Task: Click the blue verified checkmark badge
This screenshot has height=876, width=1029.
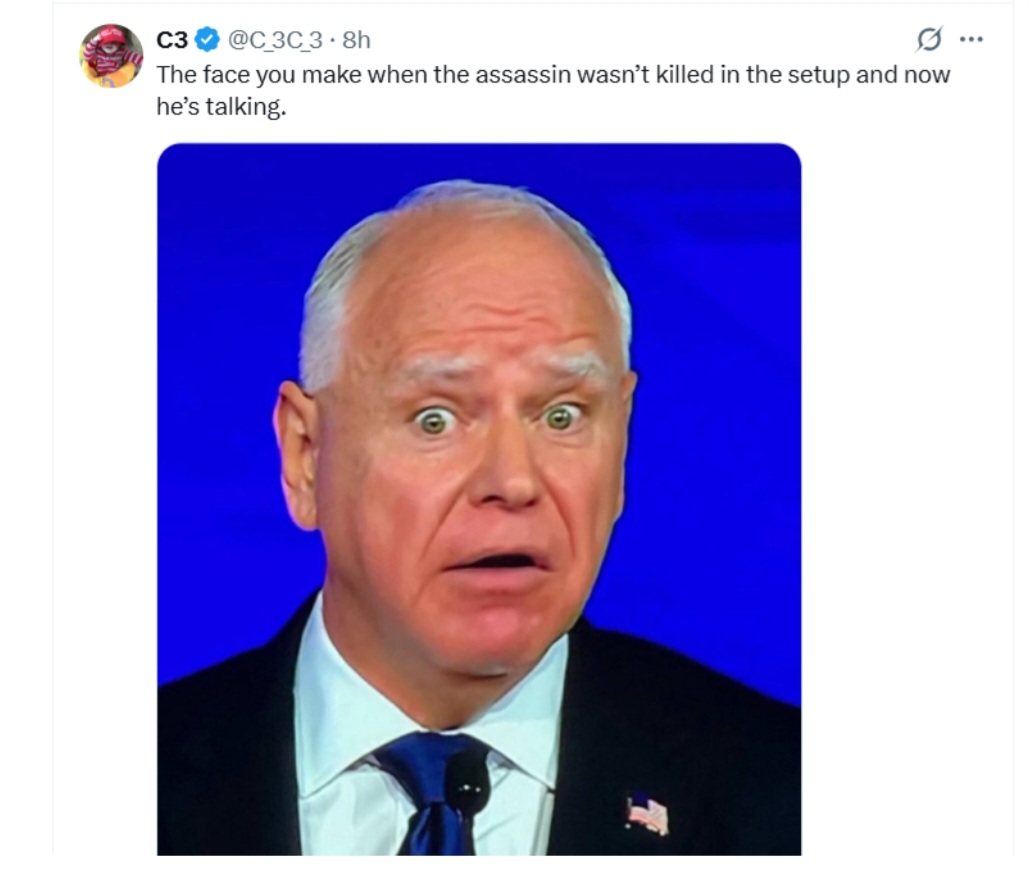Action: tap(207, 40)
